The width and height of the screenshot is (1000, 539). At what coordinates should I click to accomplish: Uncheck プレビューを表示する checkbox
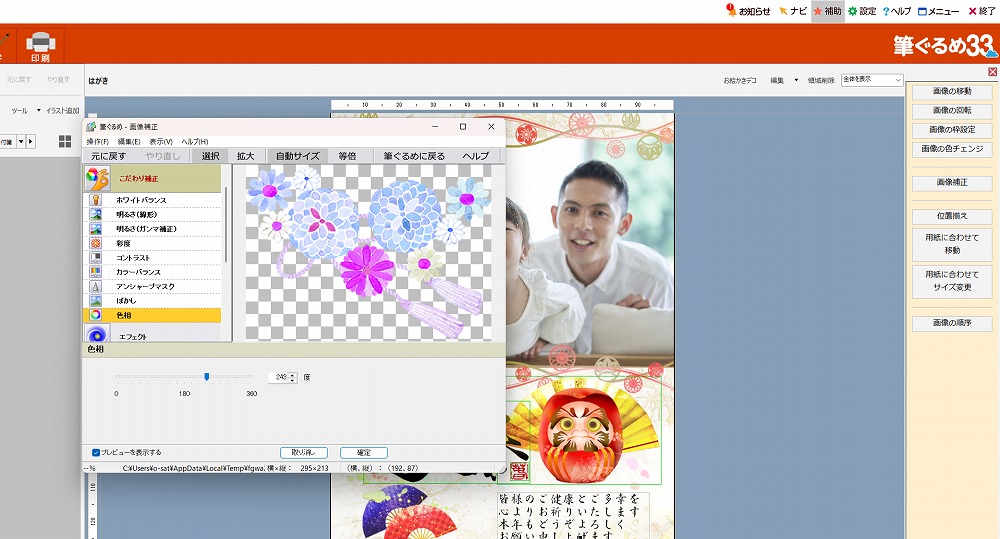96,452
